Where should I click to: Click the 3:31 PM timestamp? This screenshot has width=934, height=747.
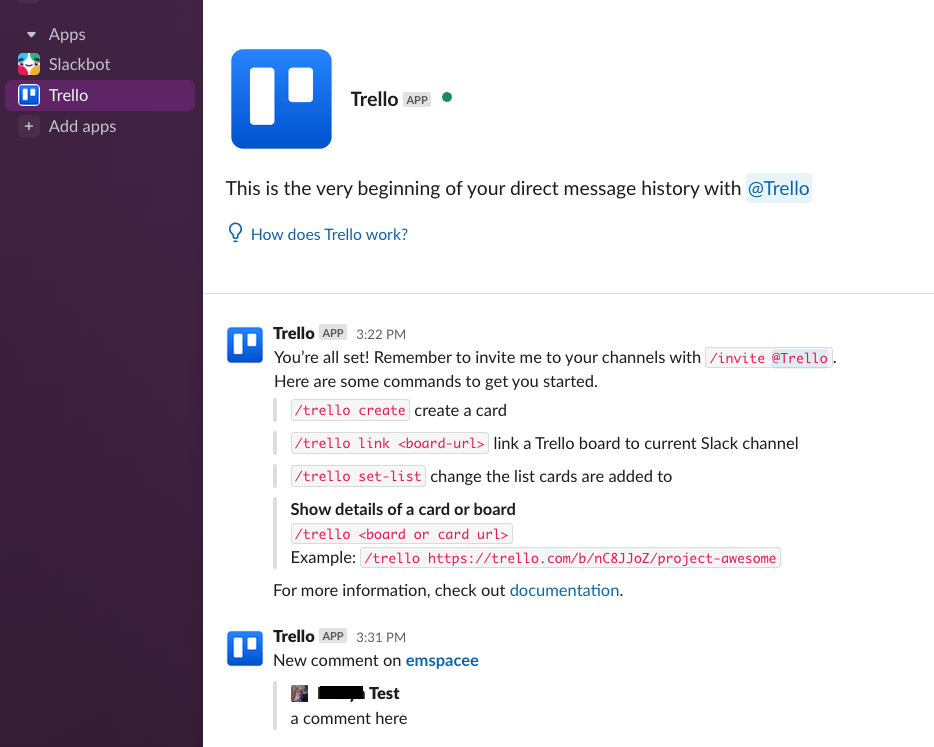(381, 637)
